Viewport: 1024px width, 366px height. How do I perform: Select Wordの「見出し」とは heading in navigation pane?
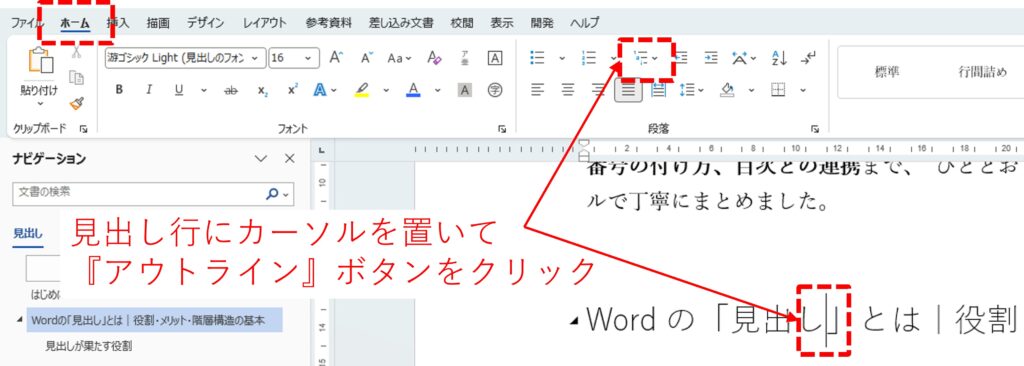[154, 320]
